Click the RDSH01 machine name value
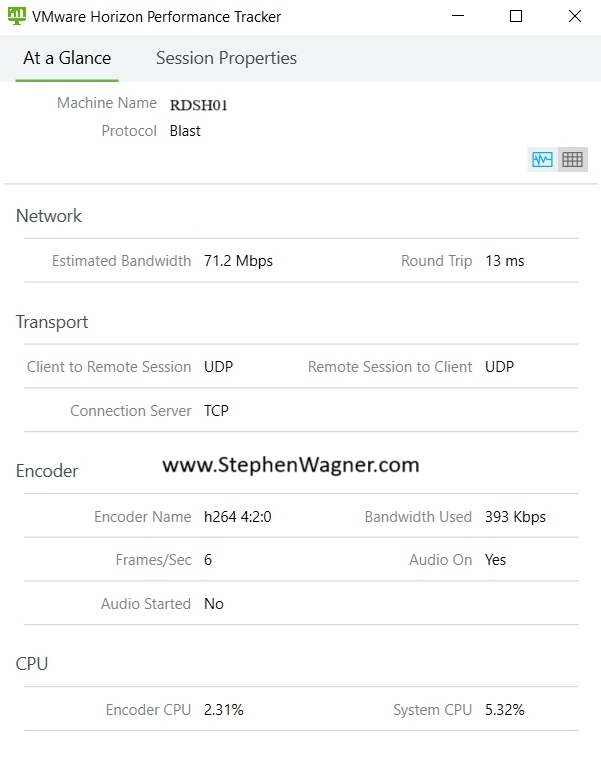Screen dimensions: 601x771 (x=199, y=105)
